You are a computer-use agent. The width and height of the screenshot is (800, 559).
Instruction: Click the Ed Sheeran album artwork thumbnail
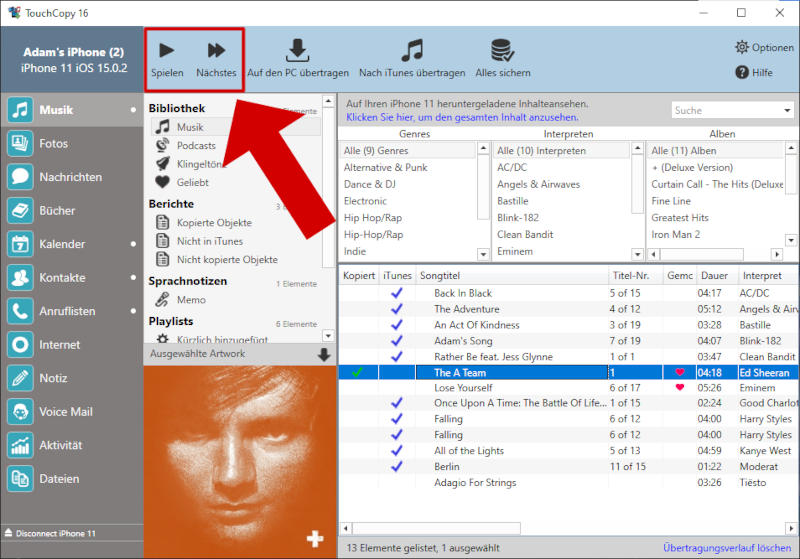240,462
